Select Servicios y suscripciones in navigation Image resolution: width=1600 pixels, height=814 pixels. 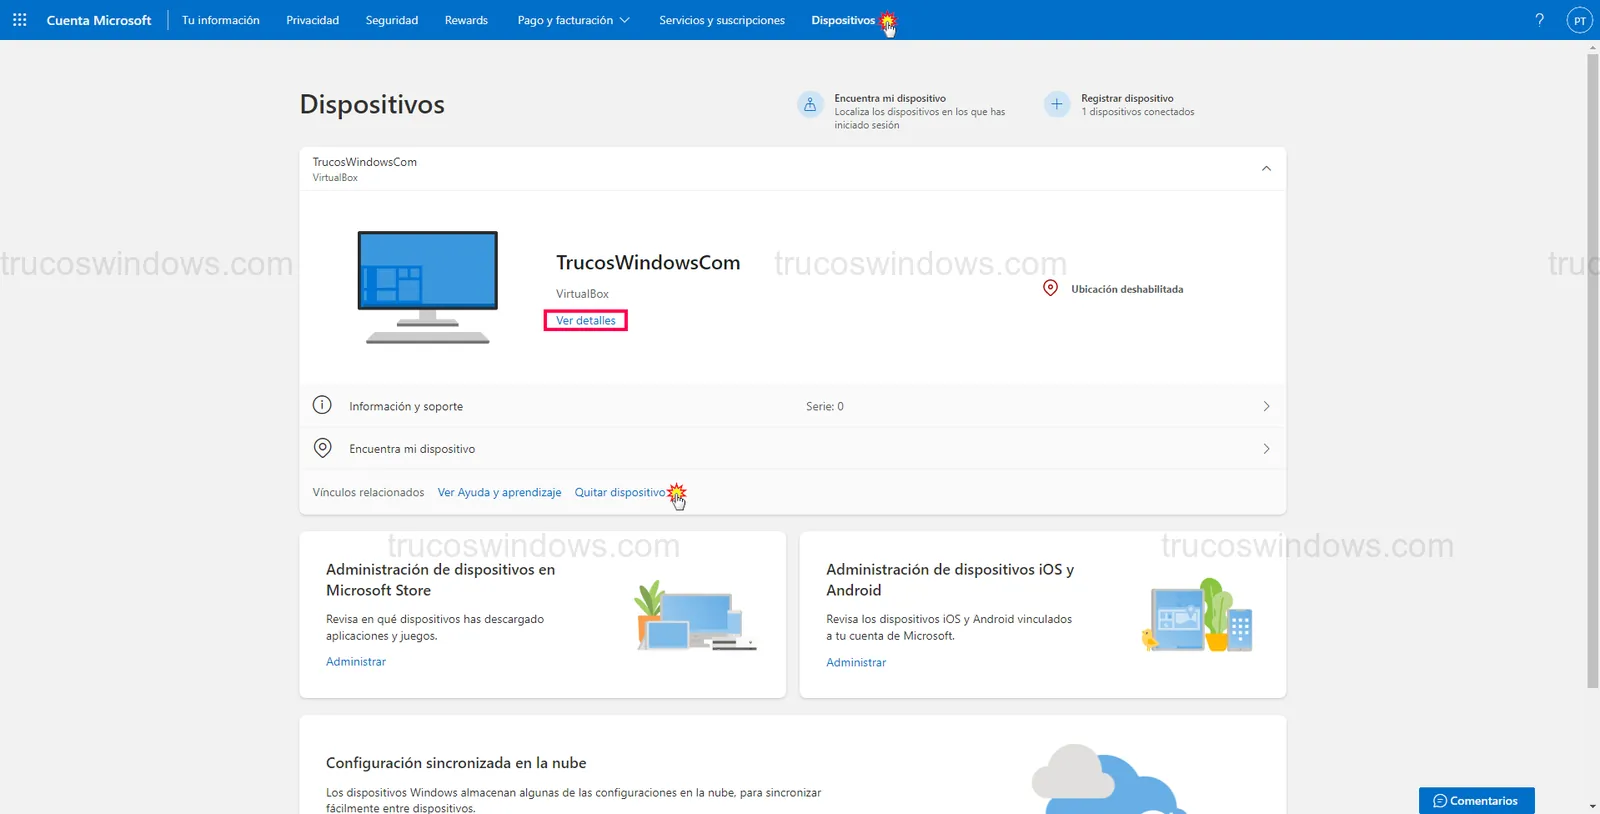pos(721,20)
